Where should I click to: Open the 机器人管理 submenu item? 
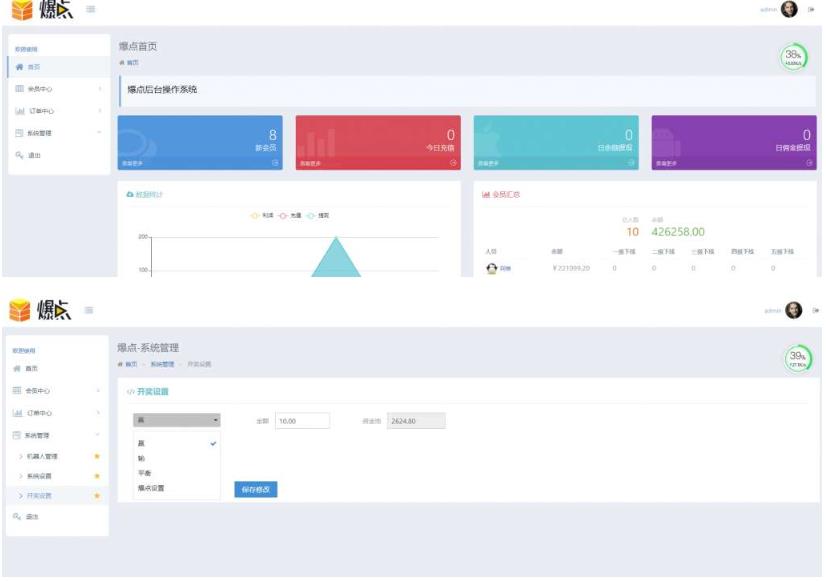click(x=42, y=456)
